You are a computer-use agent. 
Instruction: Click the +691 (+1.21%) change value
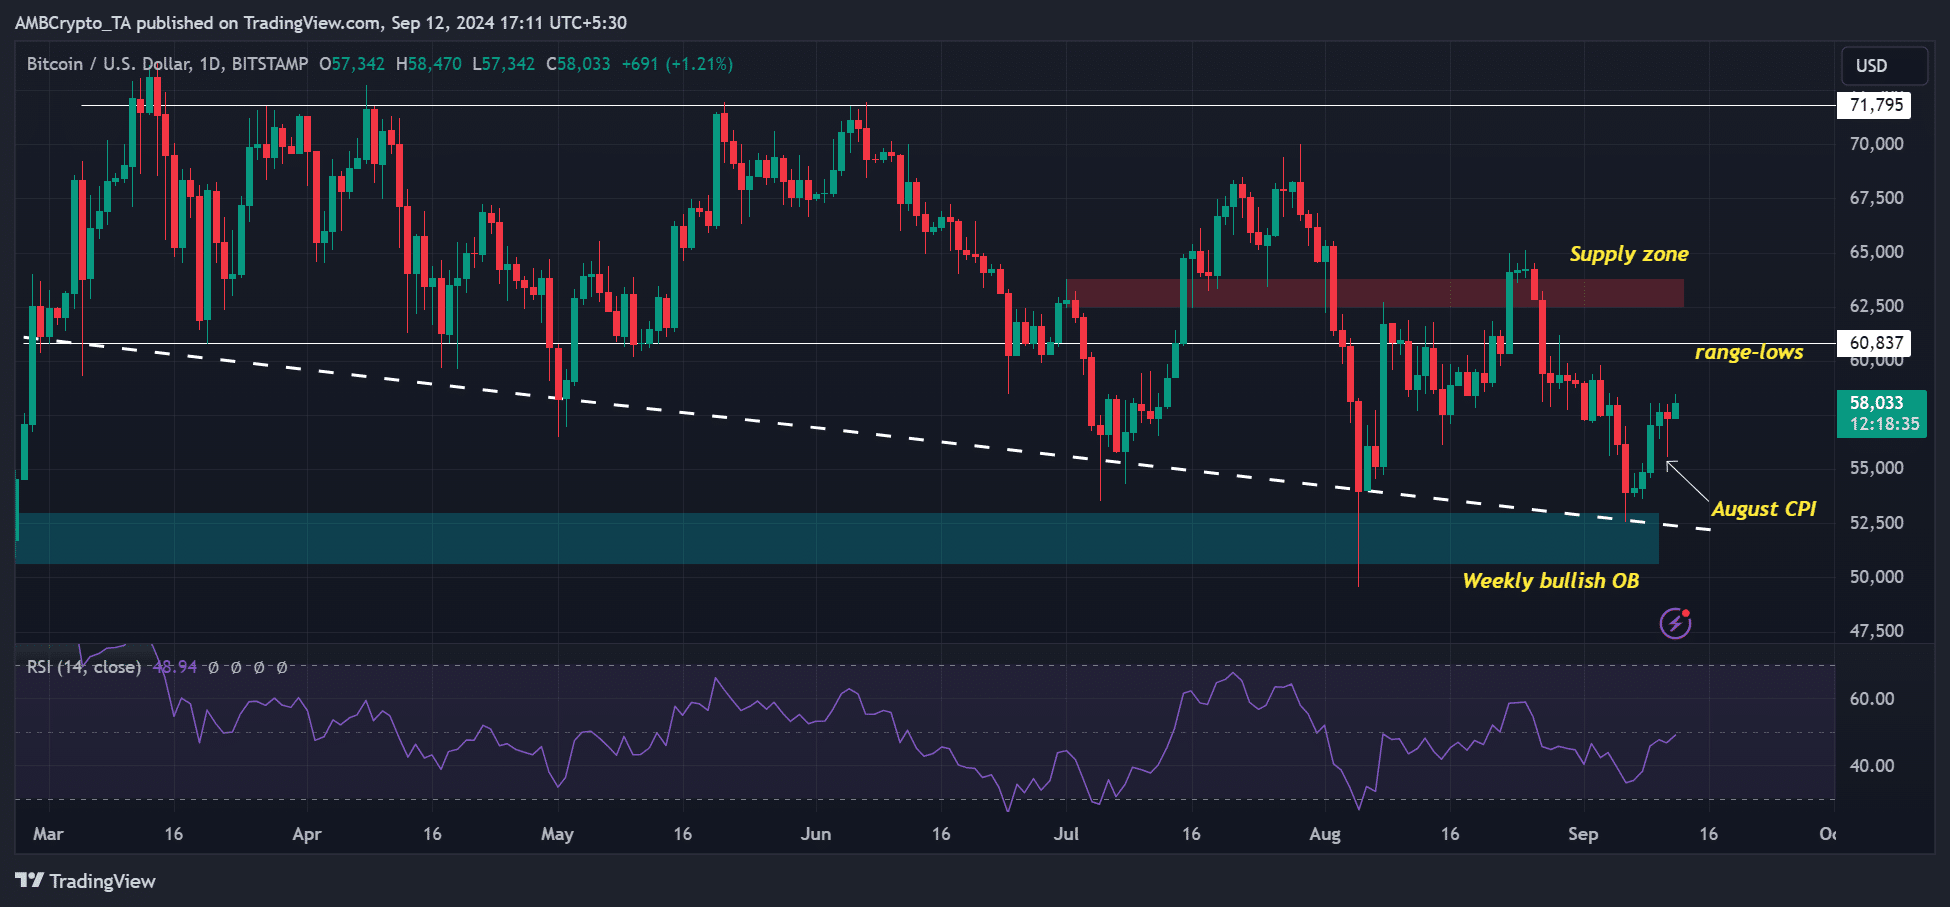tap(677, 64)
